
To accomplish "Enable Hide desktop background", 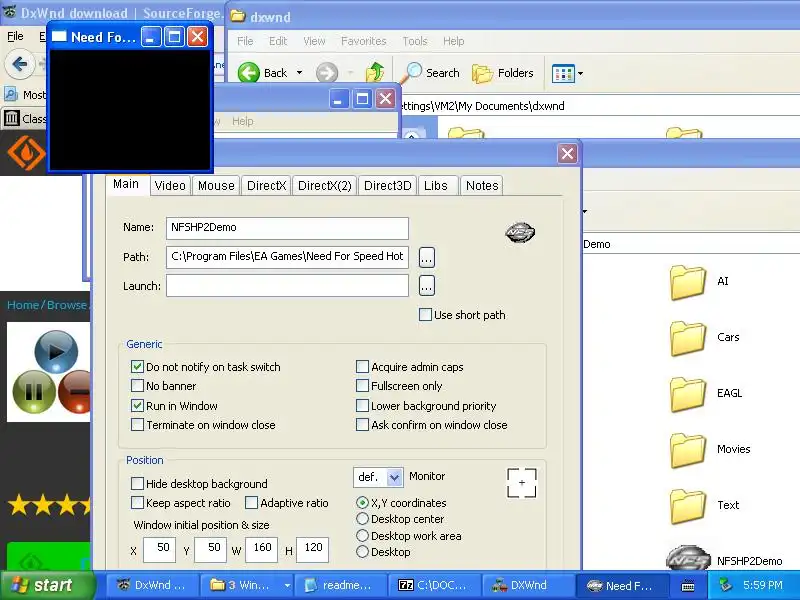I will (x=137, y=483).
